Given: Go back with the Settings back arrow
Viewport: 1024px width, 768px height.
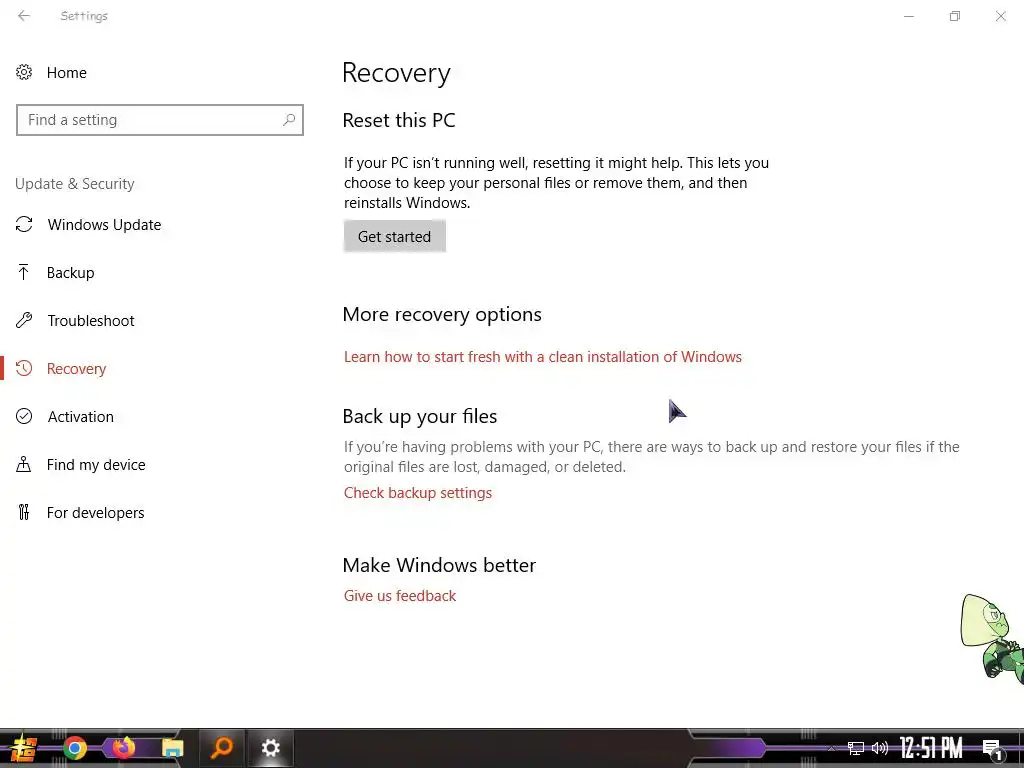Looking at the screenshot, I should [24, 16].
